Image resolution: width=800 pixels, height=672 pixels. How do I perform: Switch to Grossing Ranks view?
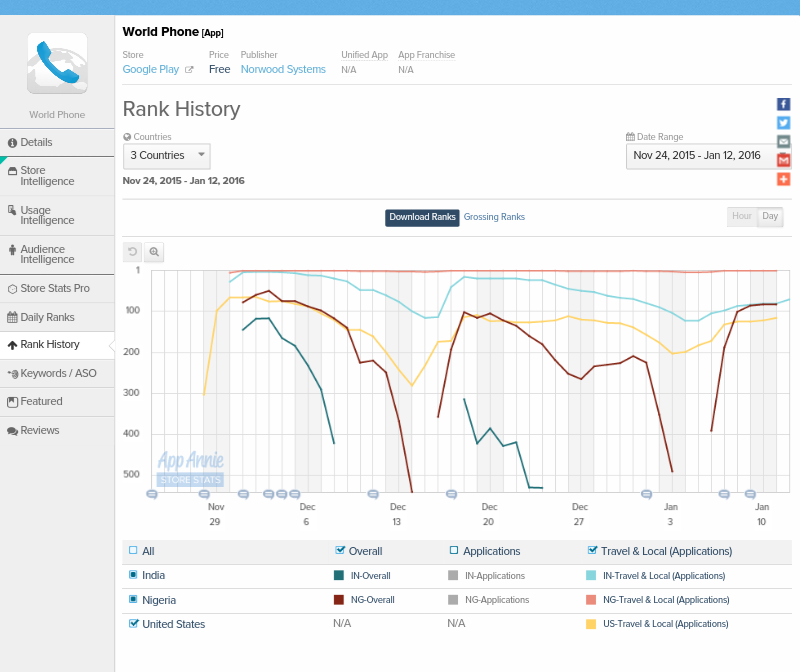(494, 217)
